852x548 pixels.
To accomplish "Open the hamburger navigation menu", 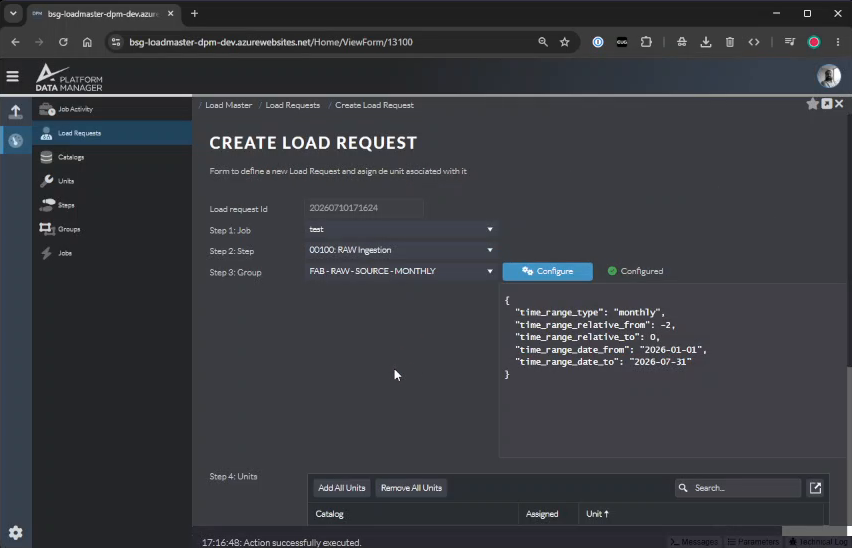I will pyautogui.click(x=12, y=77).
